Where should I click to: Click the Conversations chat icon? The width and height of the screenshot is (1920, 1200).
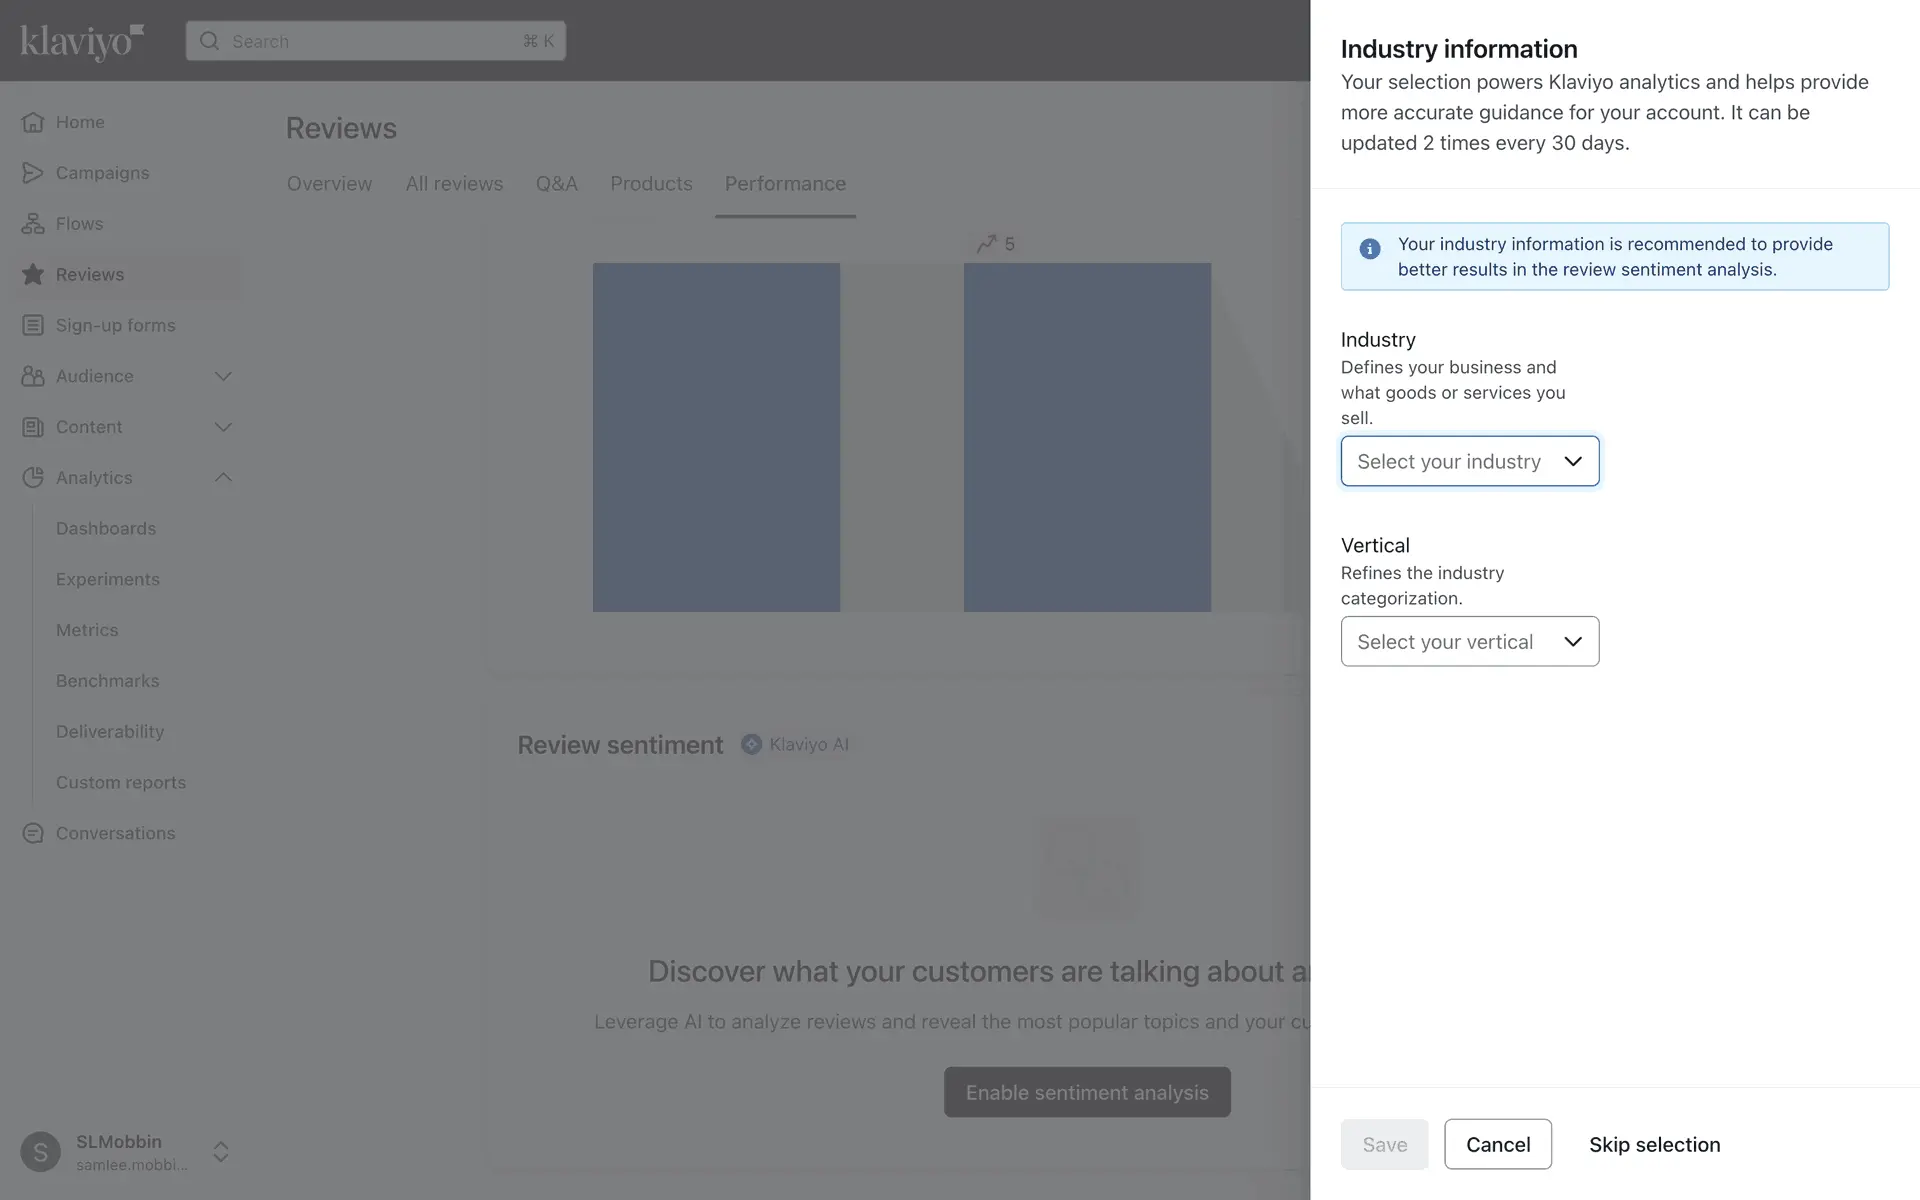point(33,834)
